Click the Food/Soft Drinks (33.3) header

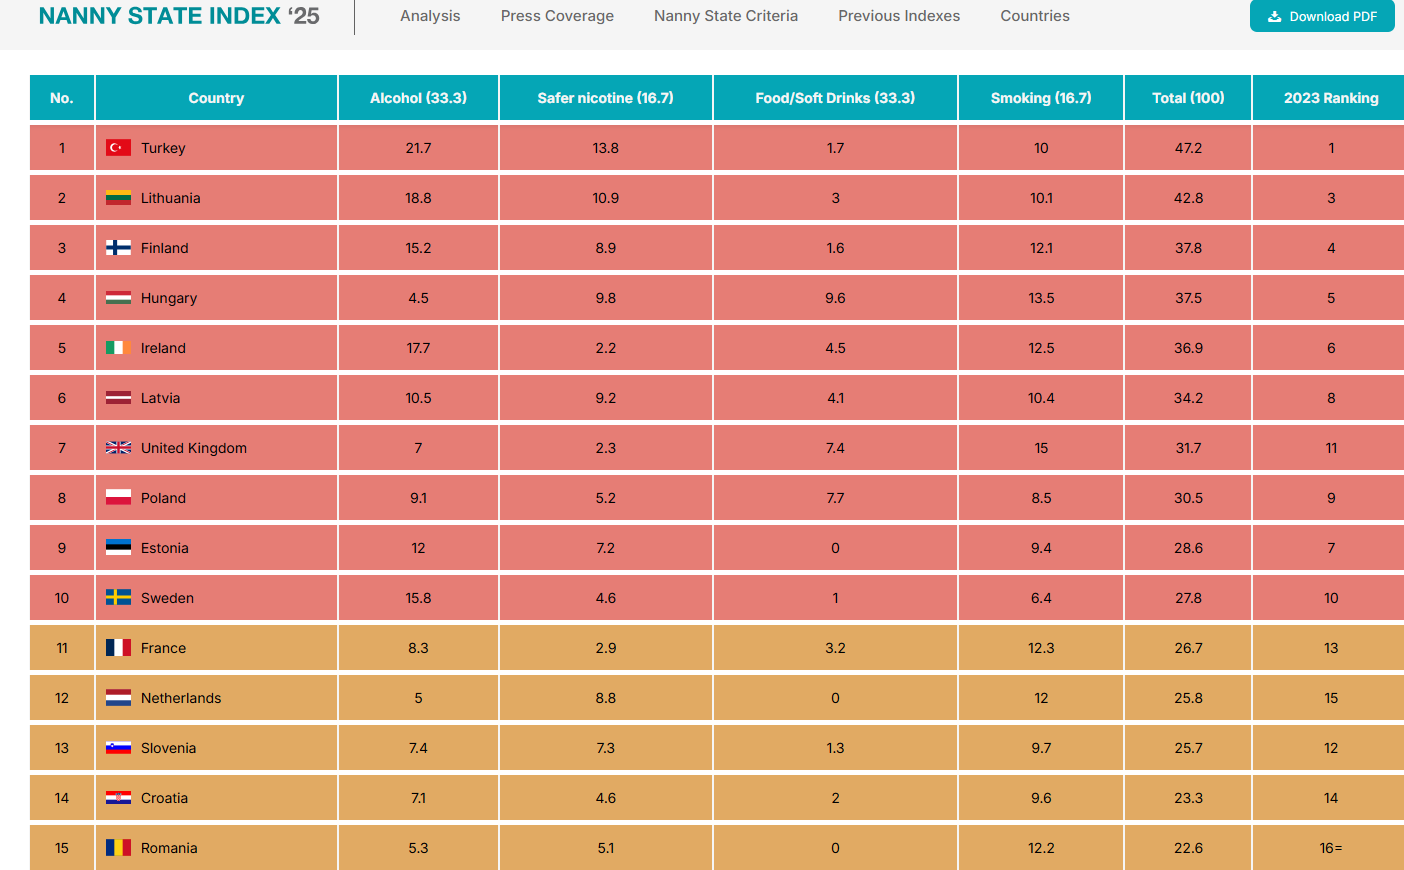[x=835, y=98]
